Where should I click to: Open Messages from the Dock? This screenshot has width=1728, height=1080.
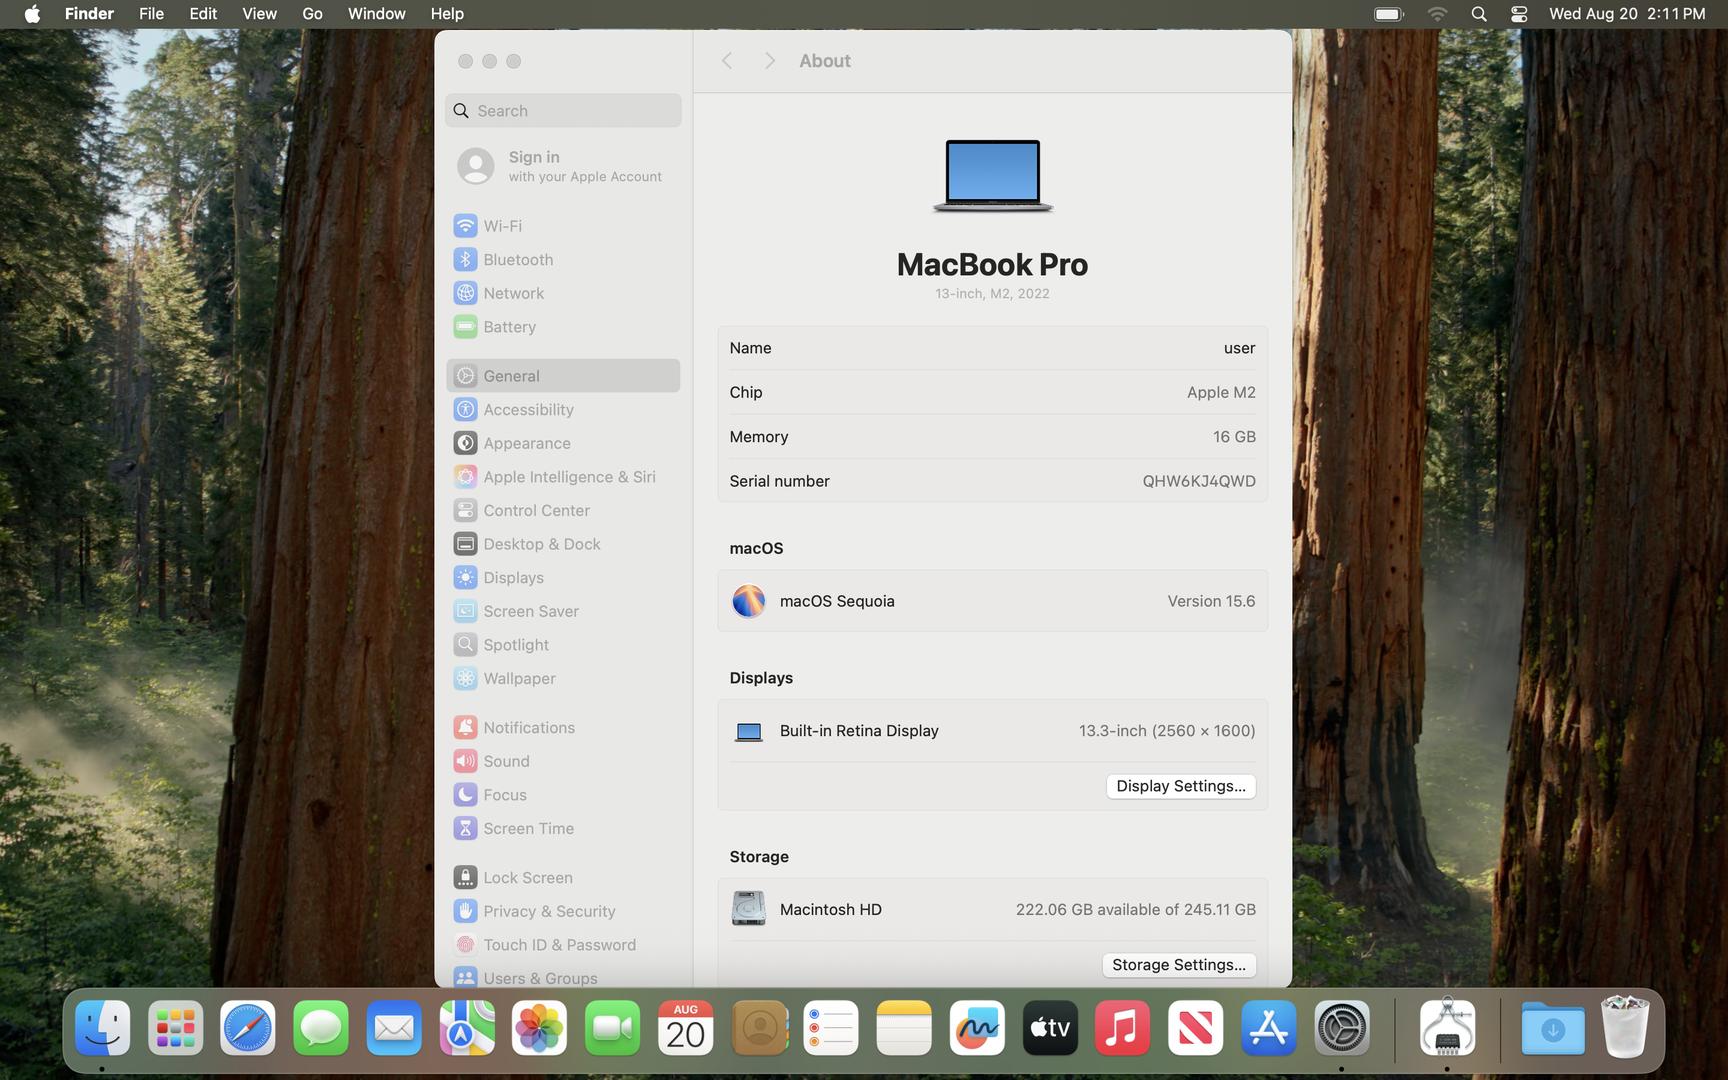(321, 1028)
